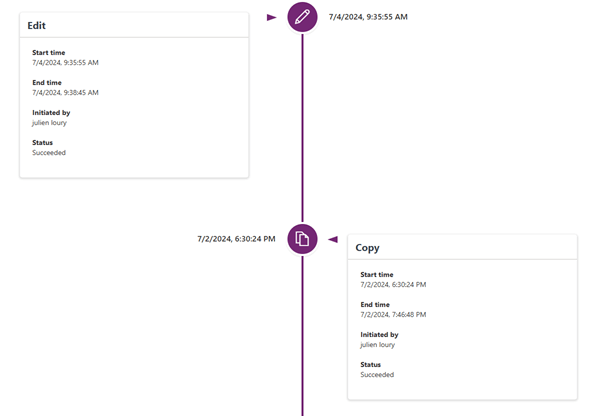Click the Copy card title
This screenshot has width=605, height=416.
(367, 247)
